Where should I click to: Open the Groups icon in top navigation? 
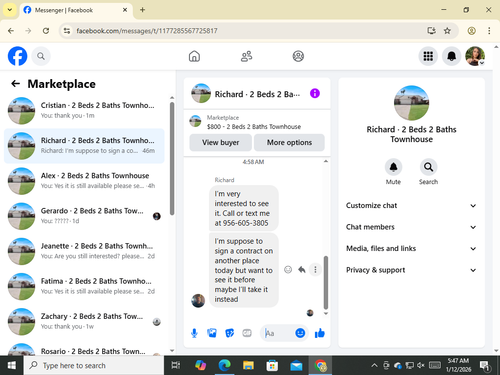point(298,56)
